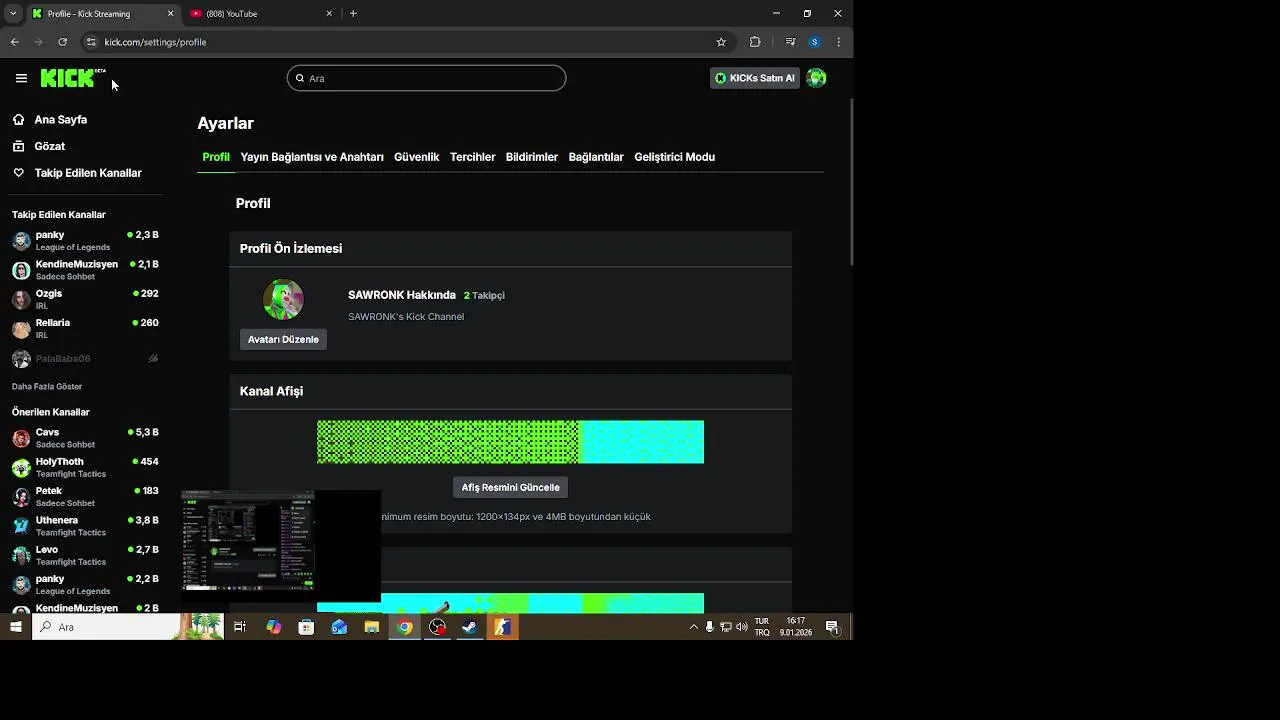The image size is (1280, 720).
Task: Open recommended channel Cavs
Action: click(85, 438)
